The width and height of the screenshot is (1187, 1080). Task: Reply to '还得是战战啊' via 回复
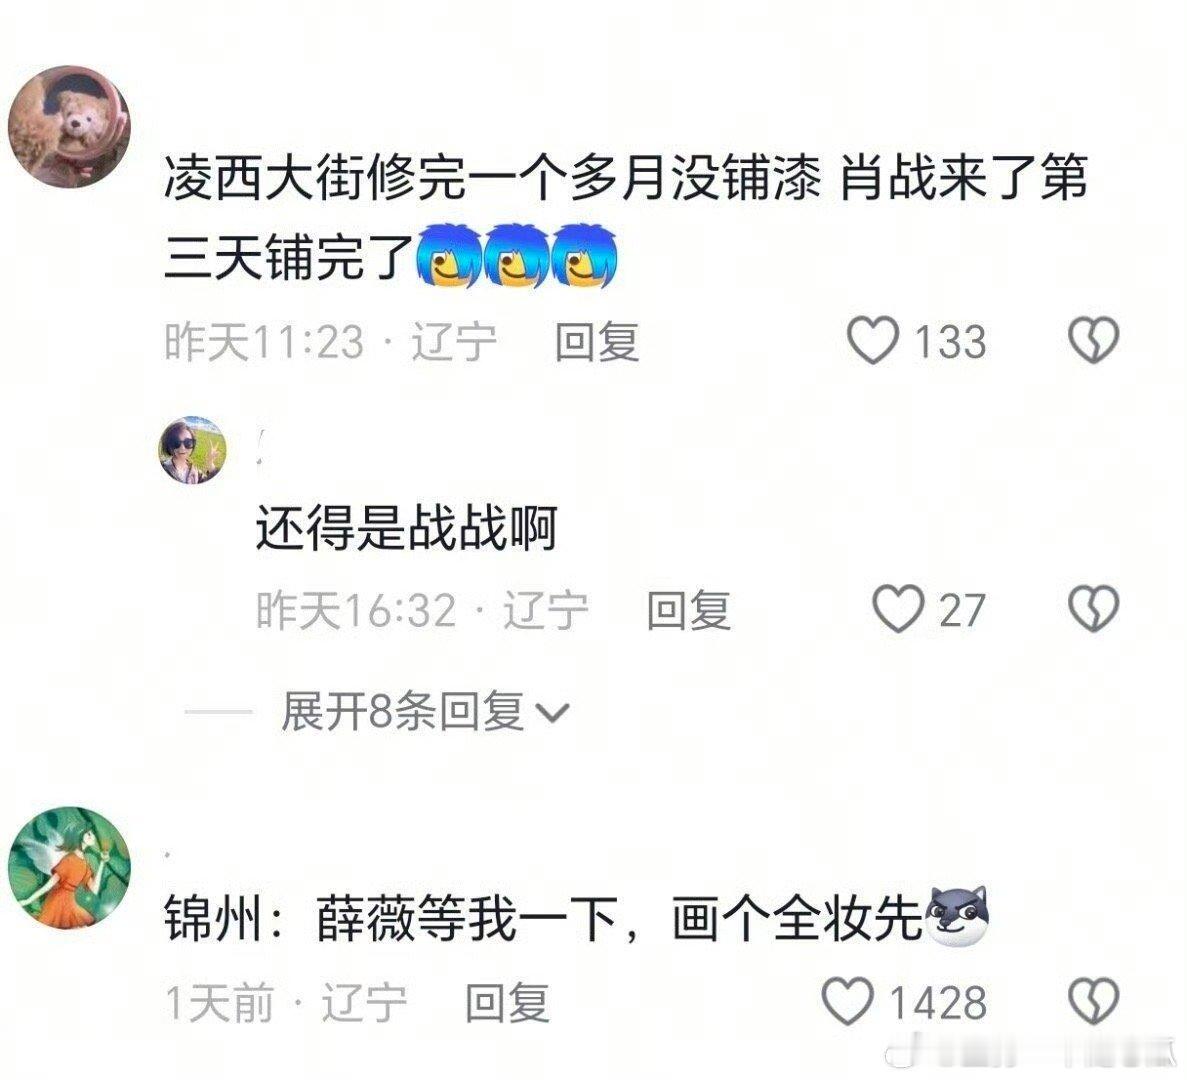(x=689, y=610)
